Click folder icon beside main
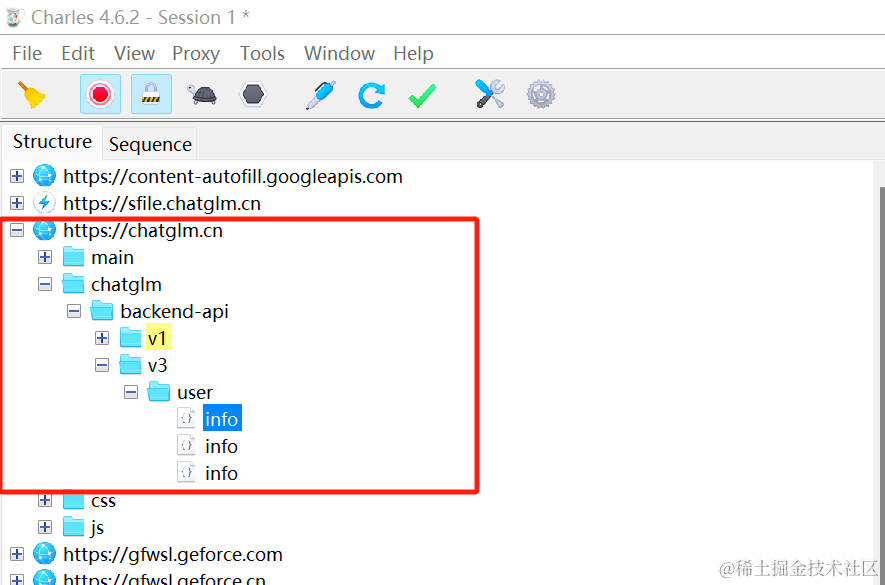 [73, 257]
